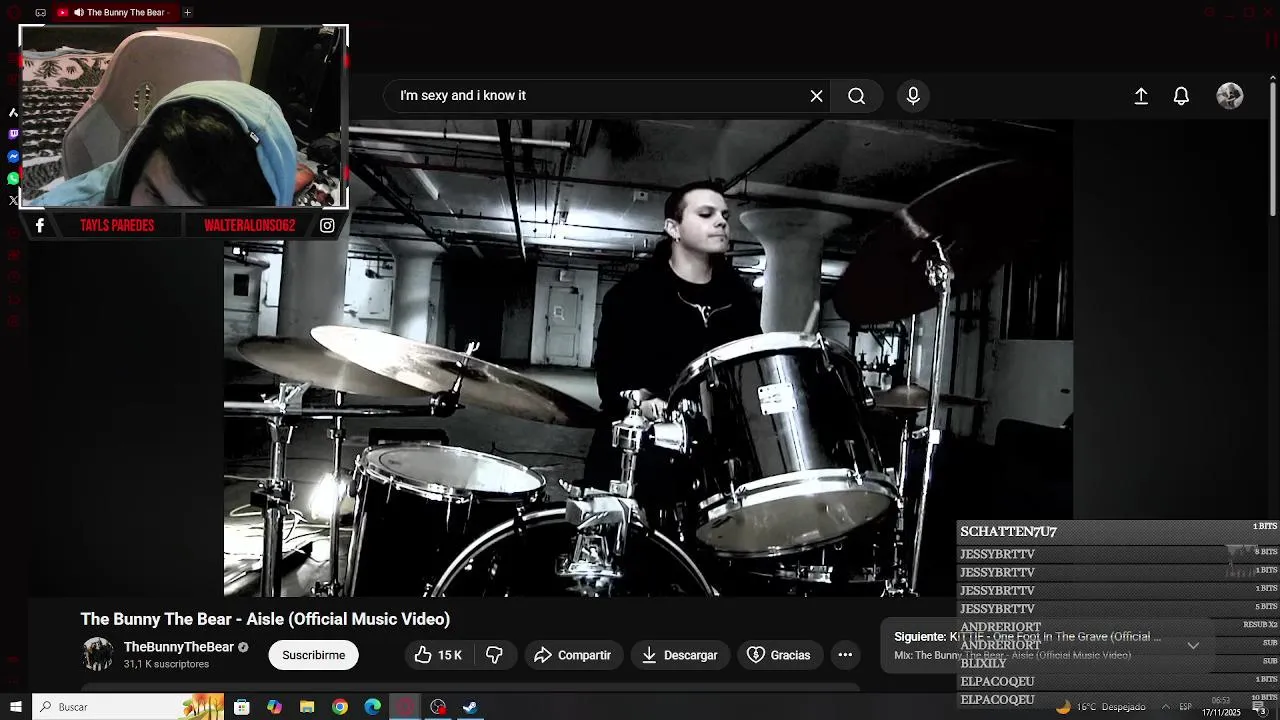Show hidden system tray icons
The width and height of the screenshot is (1280, 720).
click(x=1165, y=707)
